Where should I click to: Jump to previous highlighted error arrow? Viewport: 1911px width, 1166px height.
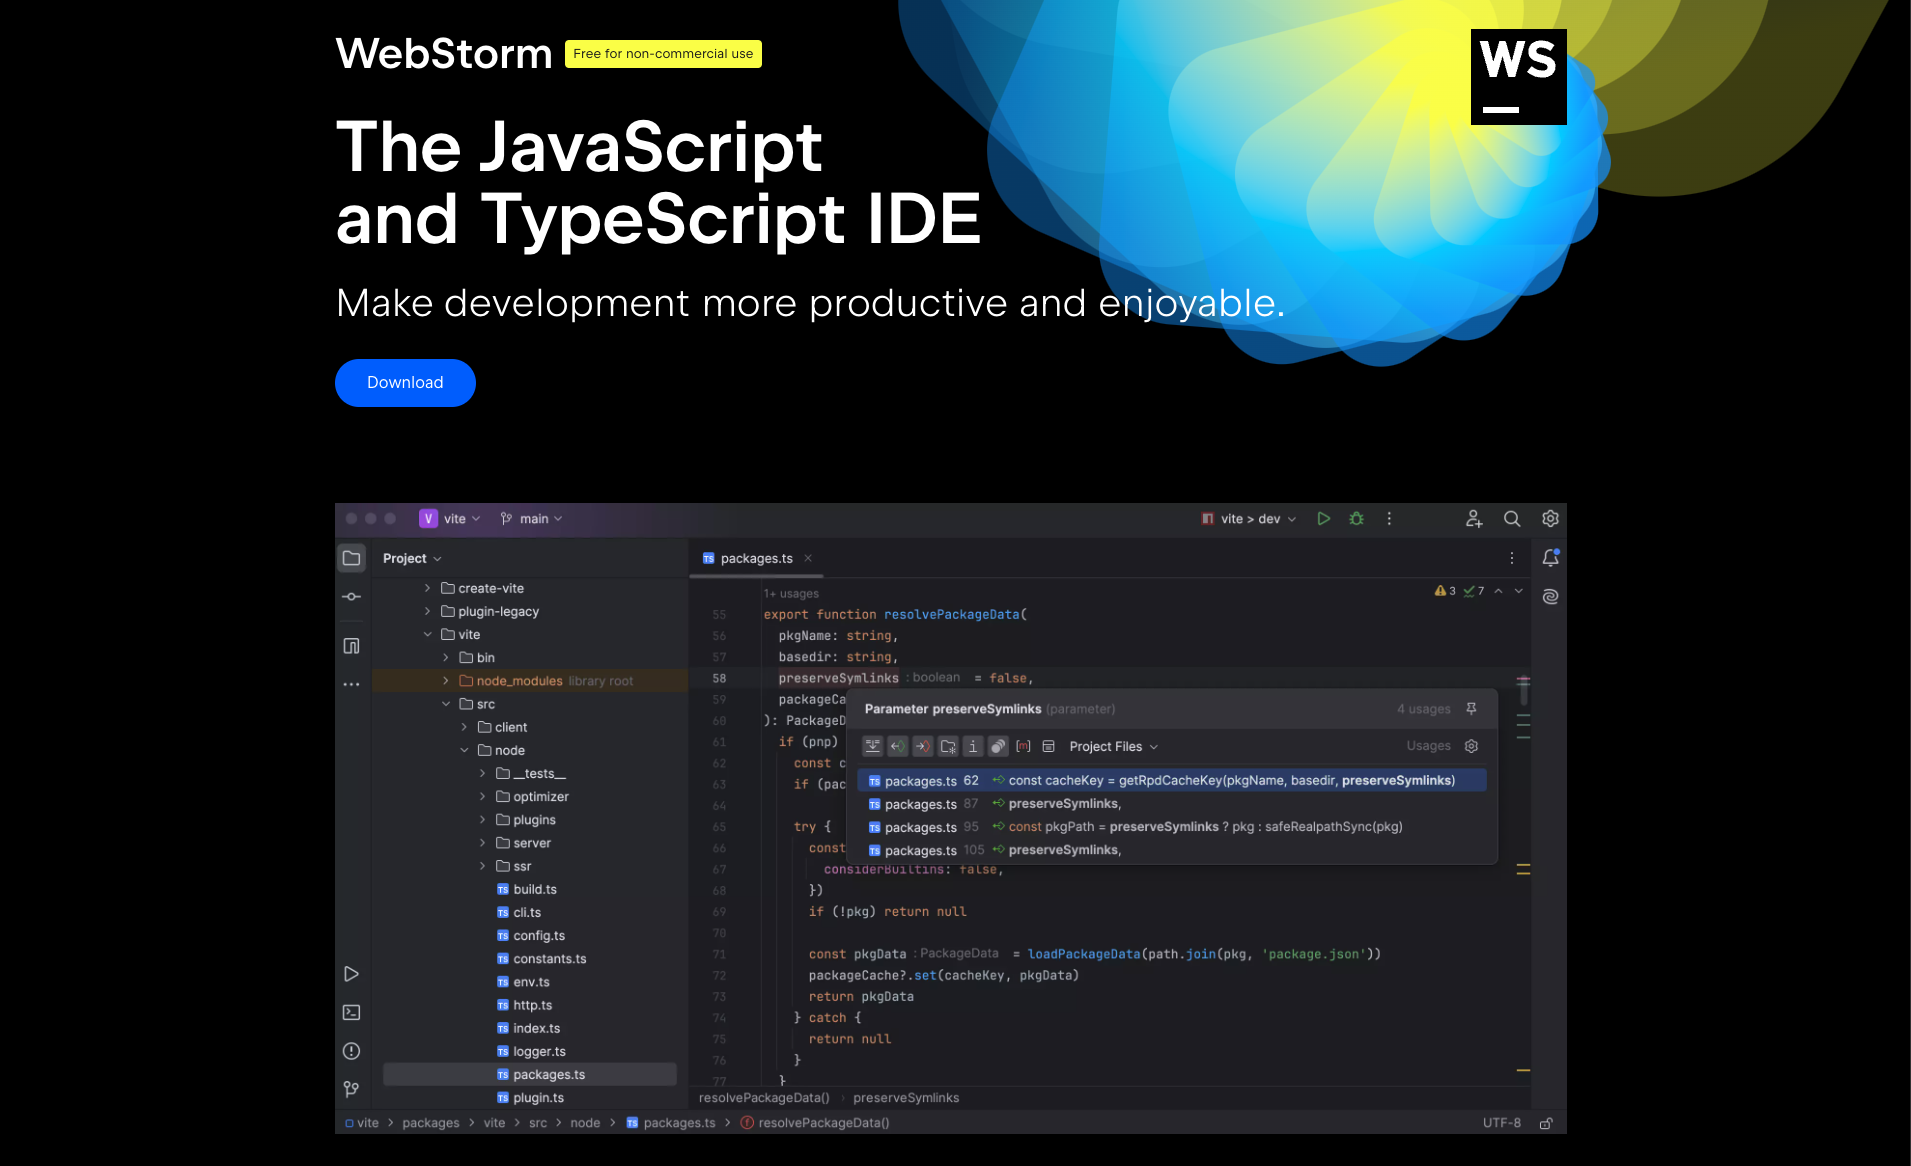click(x=1498, y=591)
